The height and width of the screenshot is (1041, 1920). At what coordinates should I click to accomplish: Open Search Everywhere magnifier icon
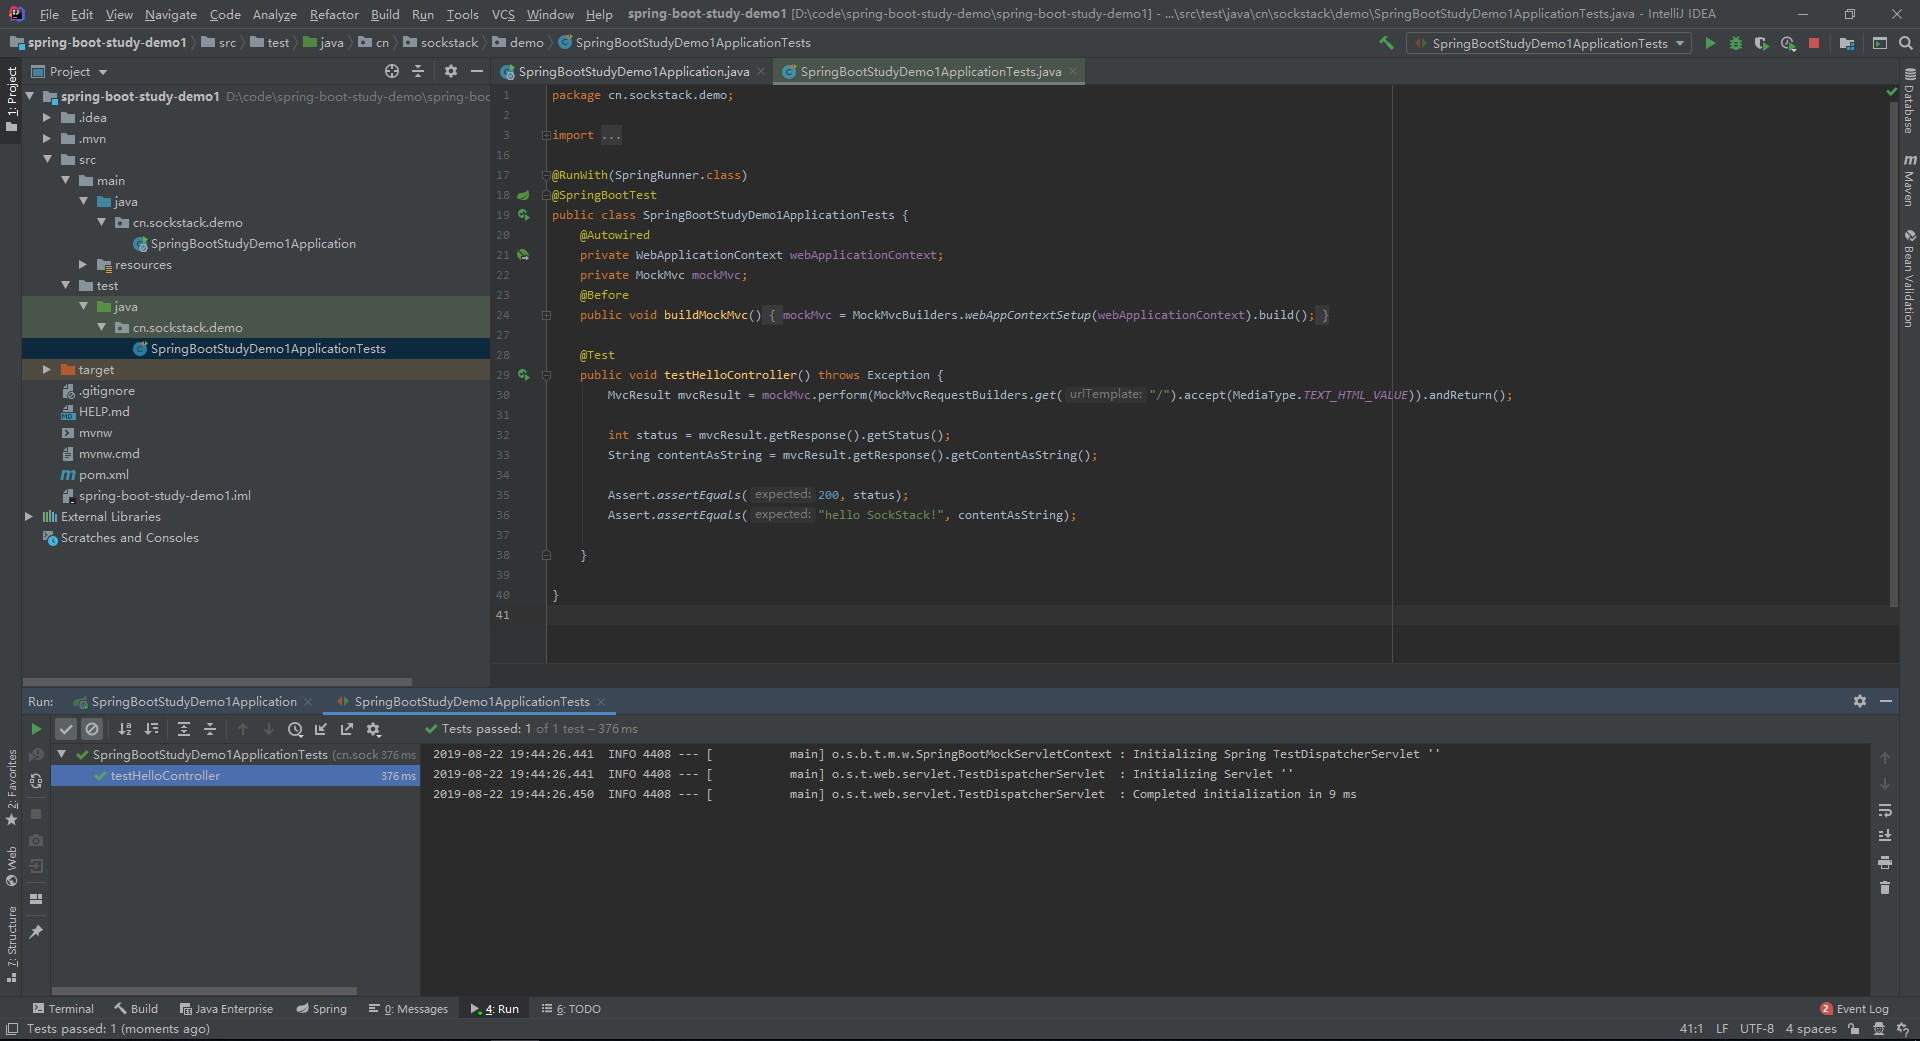[x=1906, y=43]
